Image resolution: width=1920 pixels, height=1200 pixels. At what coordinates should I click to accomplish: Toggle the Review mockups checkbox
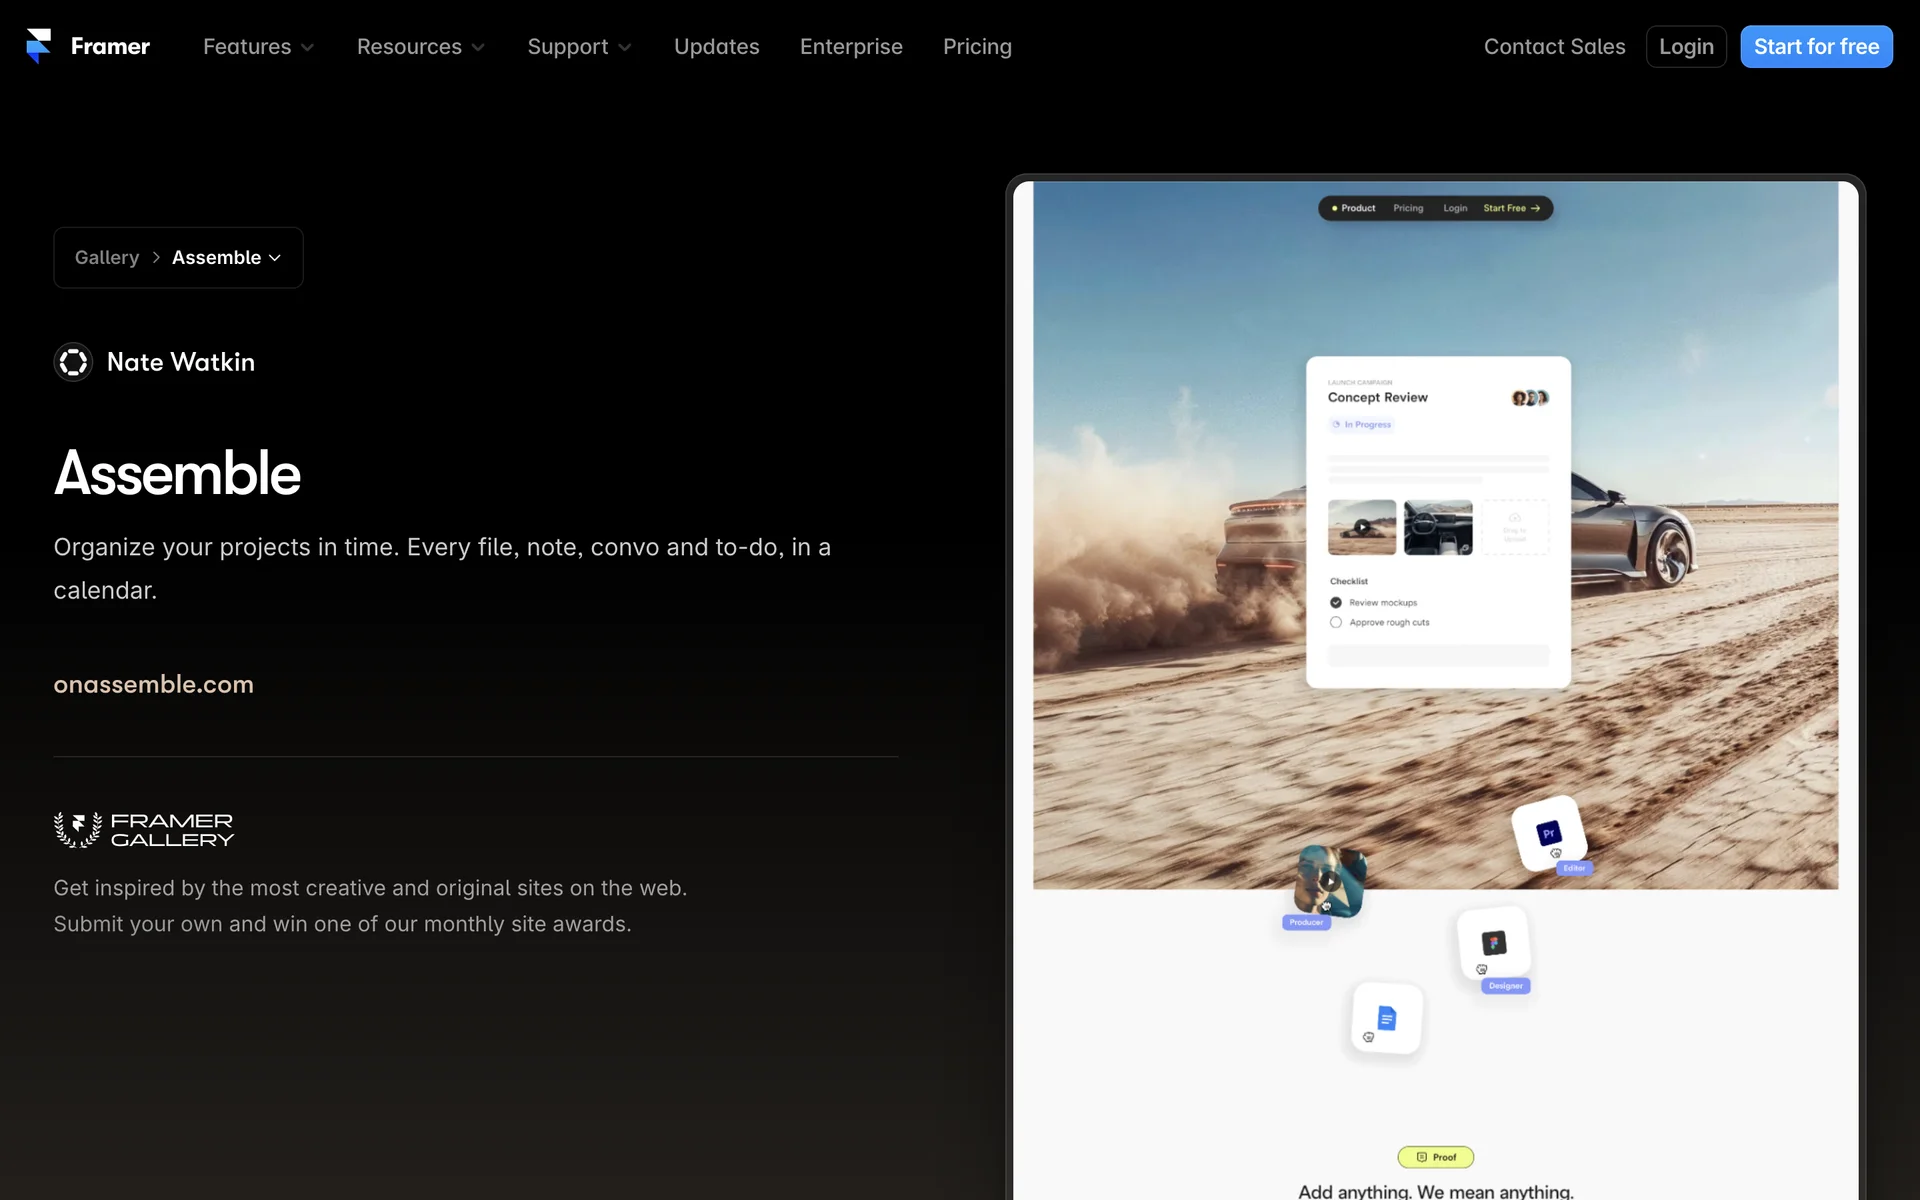1336,603
